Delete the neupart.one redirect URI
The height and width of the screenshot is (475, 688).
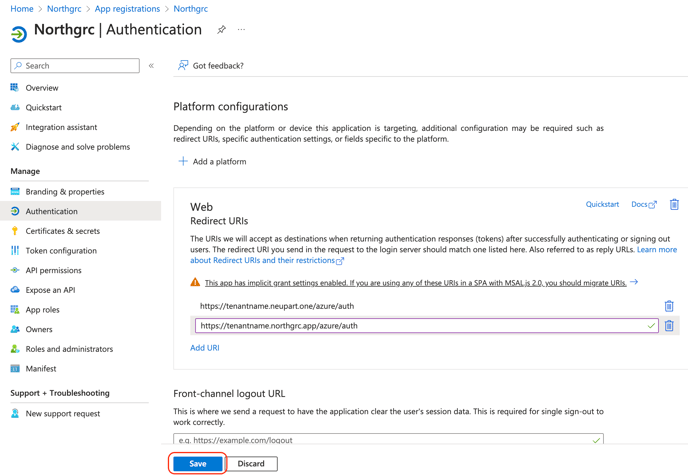pos(669,306)
